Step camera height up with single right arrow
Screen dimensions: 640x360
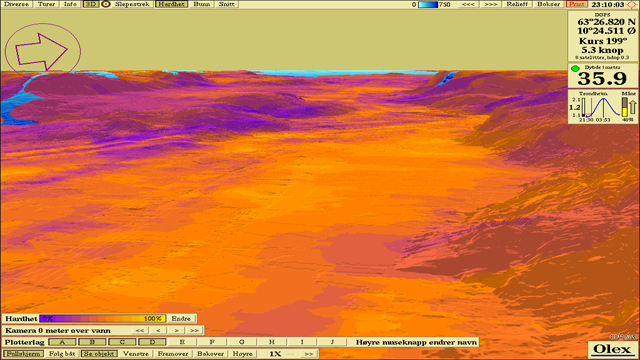pos(176,330)
